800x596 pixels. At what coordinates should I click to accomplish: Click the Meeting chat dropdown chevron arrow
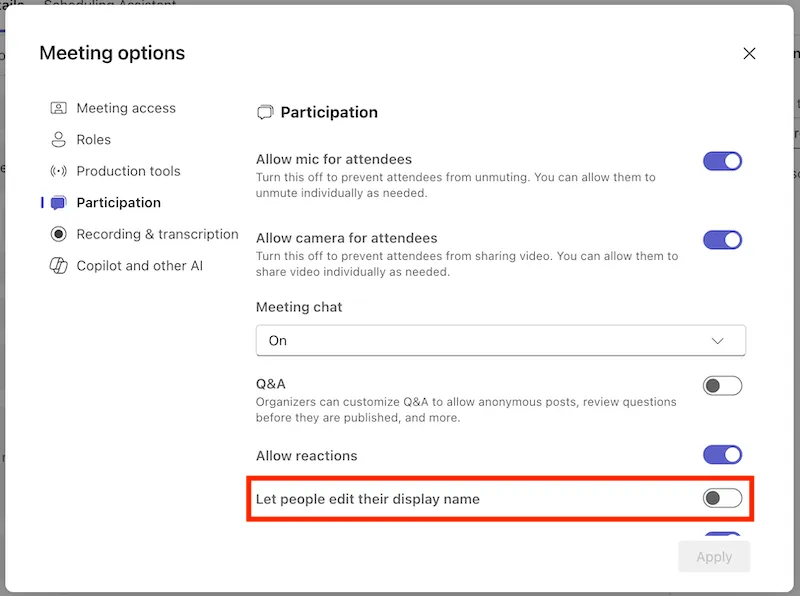(x=717, y=341)
